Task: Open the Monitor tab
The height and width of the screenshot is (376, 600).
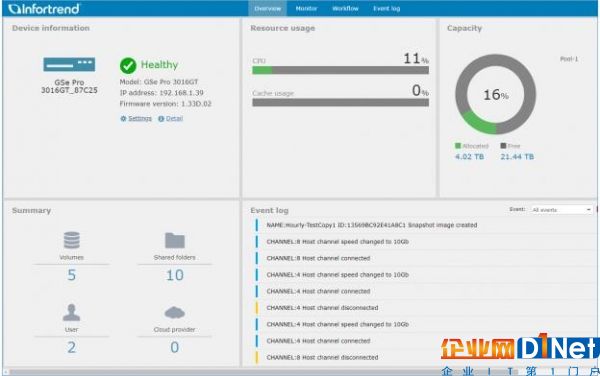Action: (x=307, y=8)
